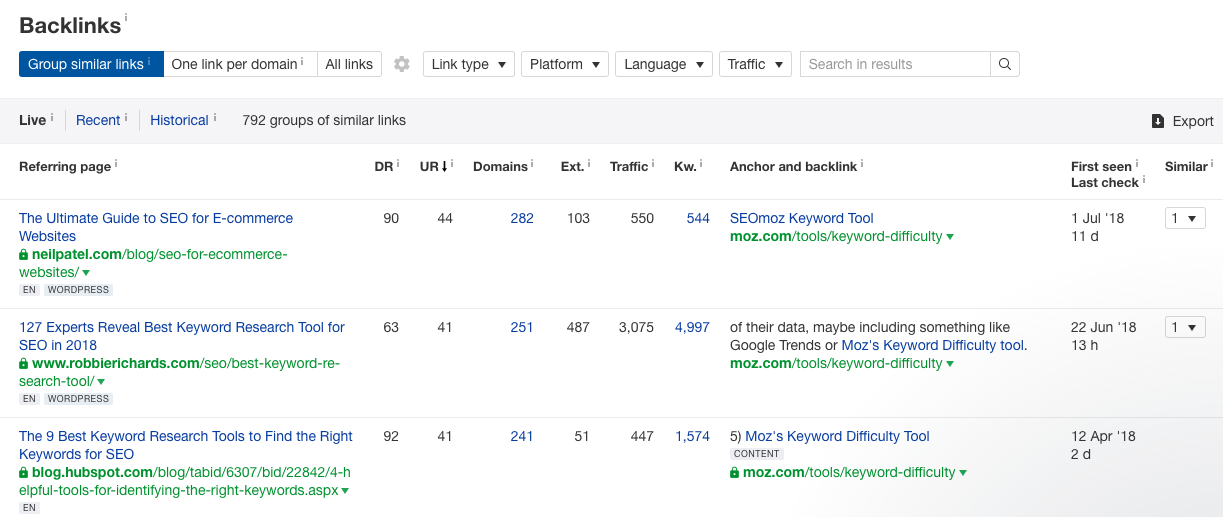Switch to the Recent tab

coord(98,120)
